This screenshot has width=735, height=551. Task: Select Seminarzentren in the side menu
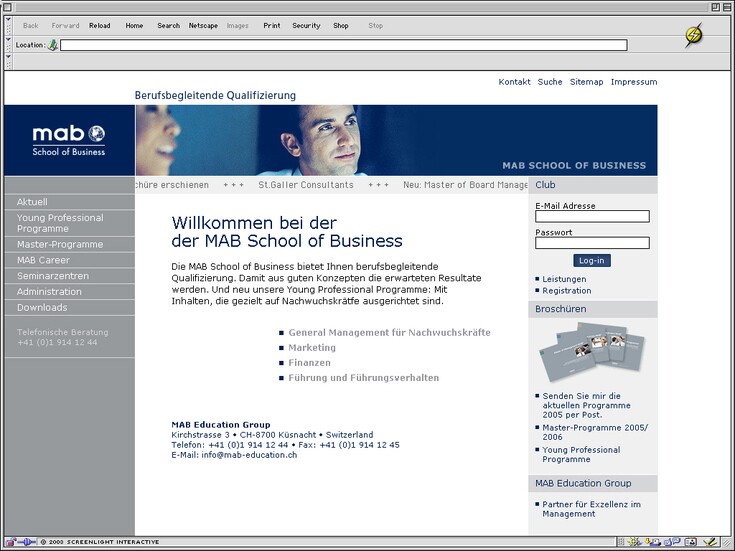click(x=69, y=276)
